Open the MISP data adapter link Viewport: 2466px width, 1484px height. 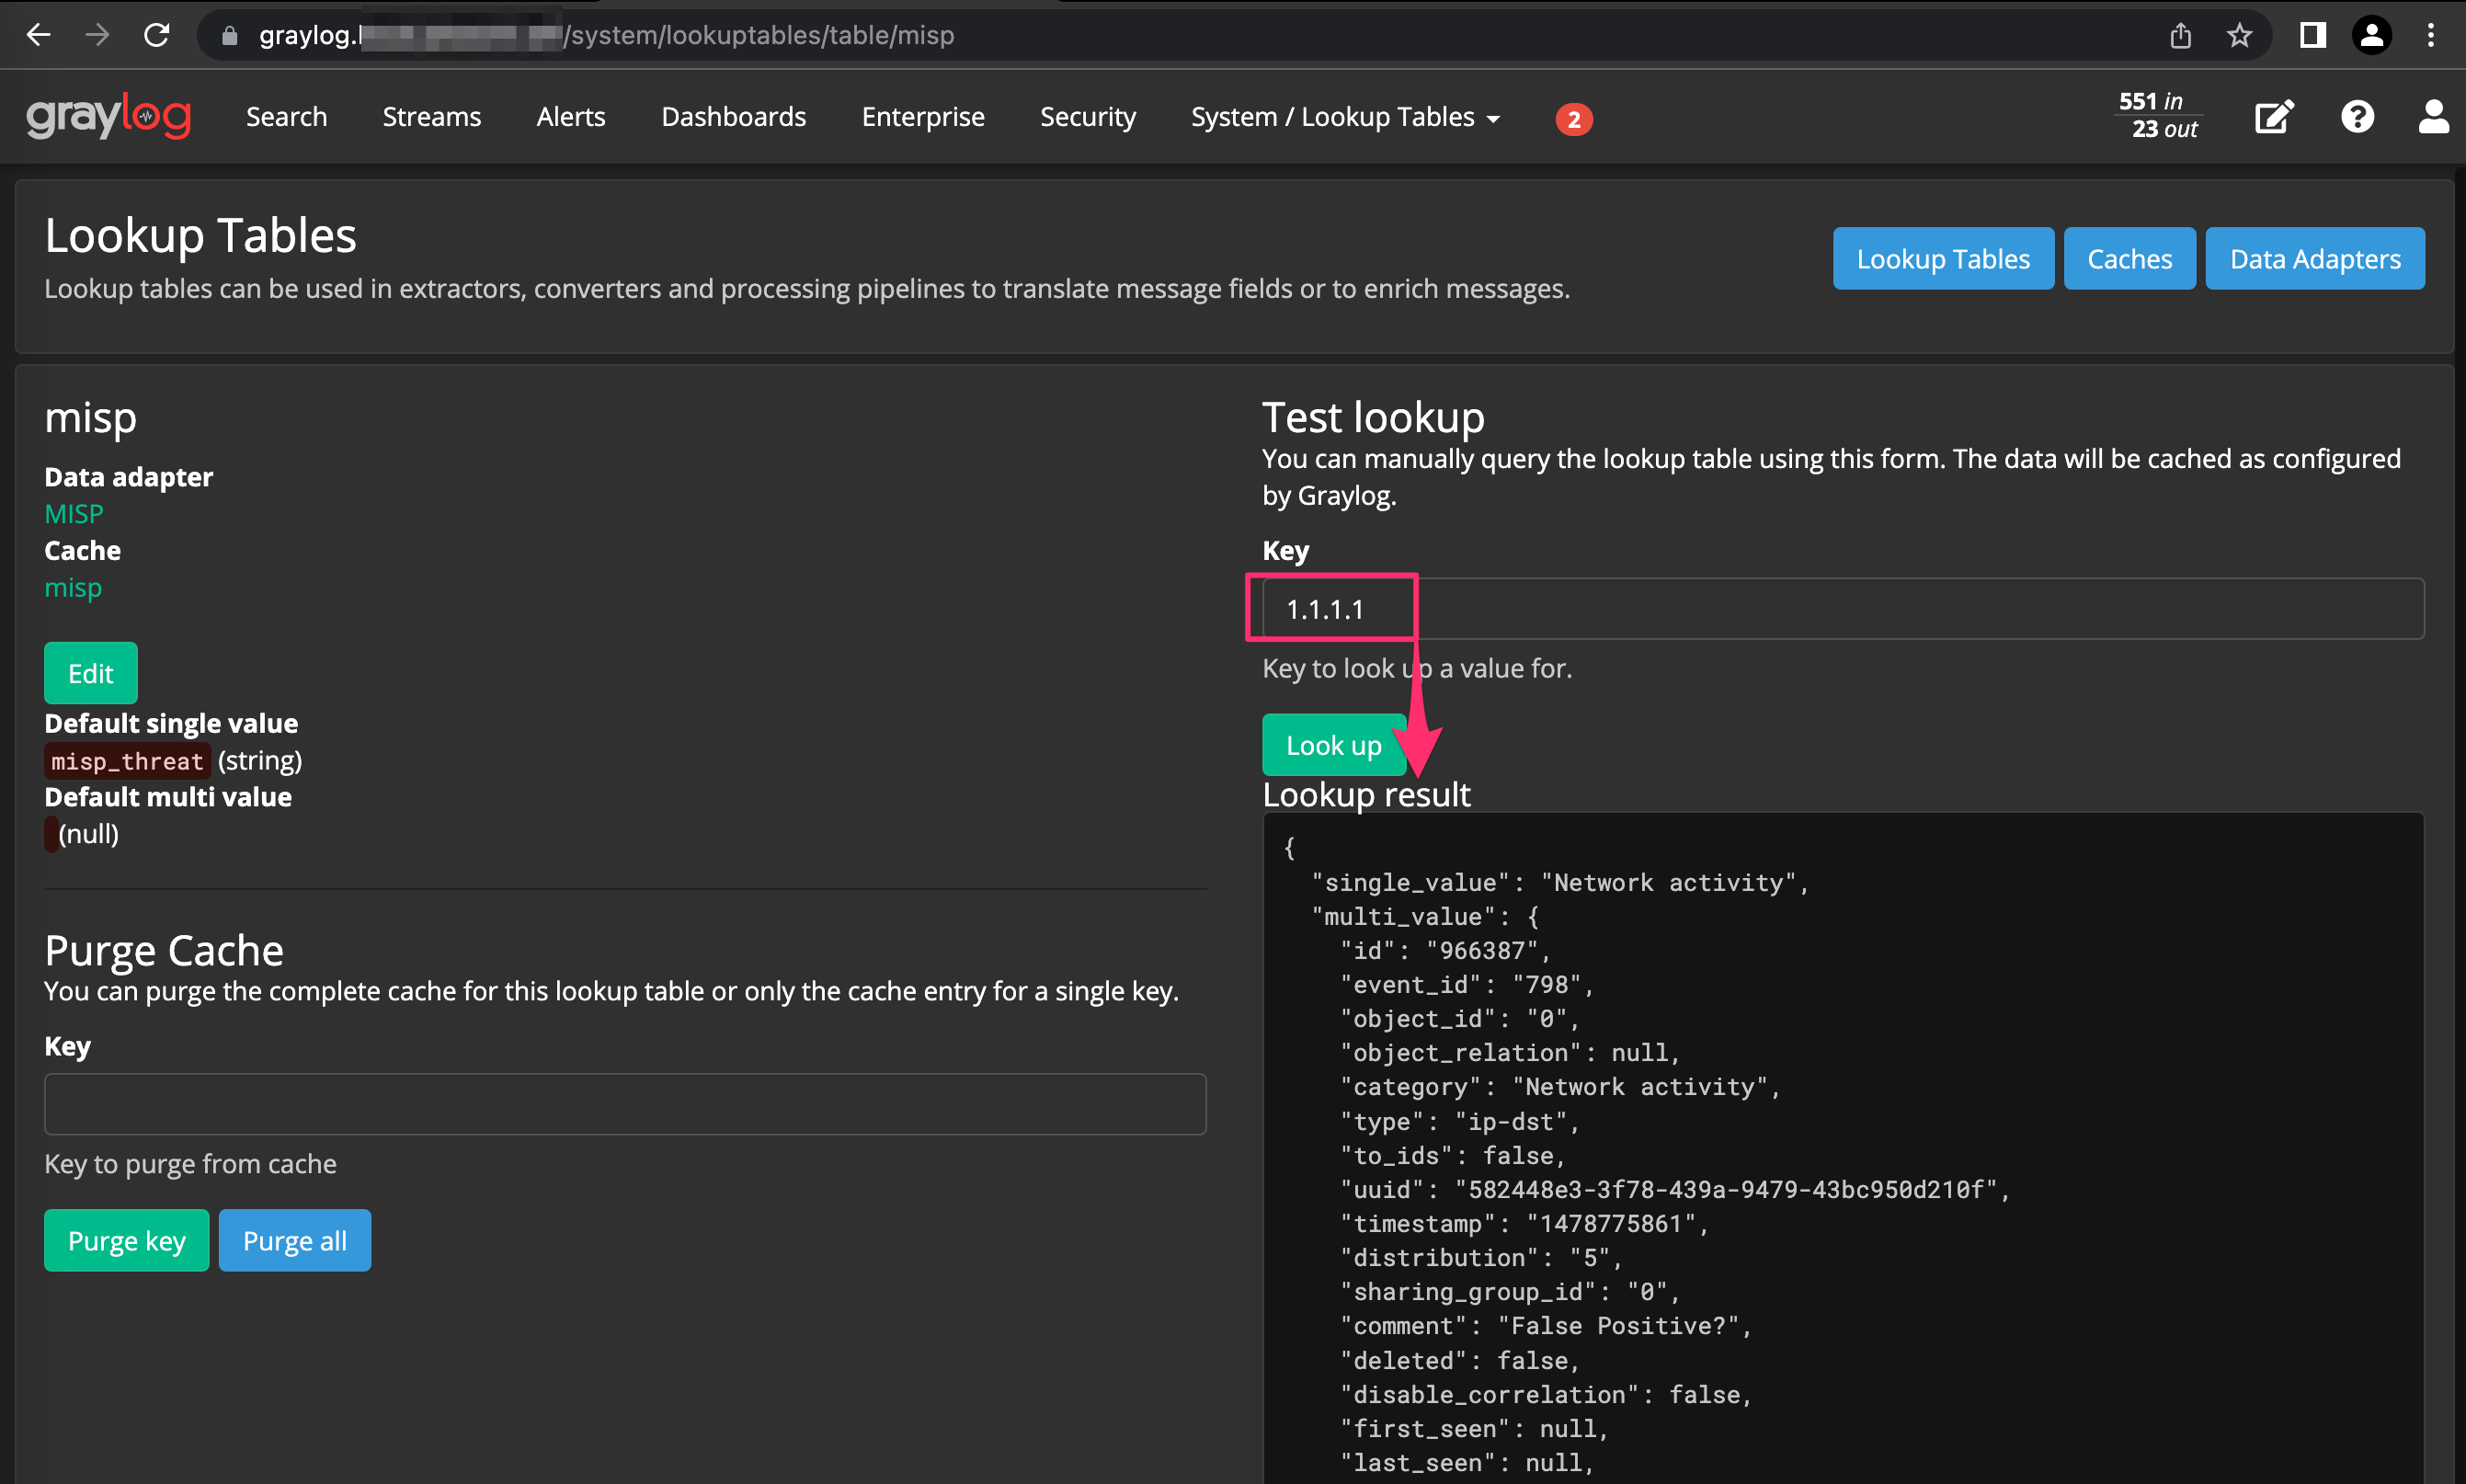(x=73, y=513)
